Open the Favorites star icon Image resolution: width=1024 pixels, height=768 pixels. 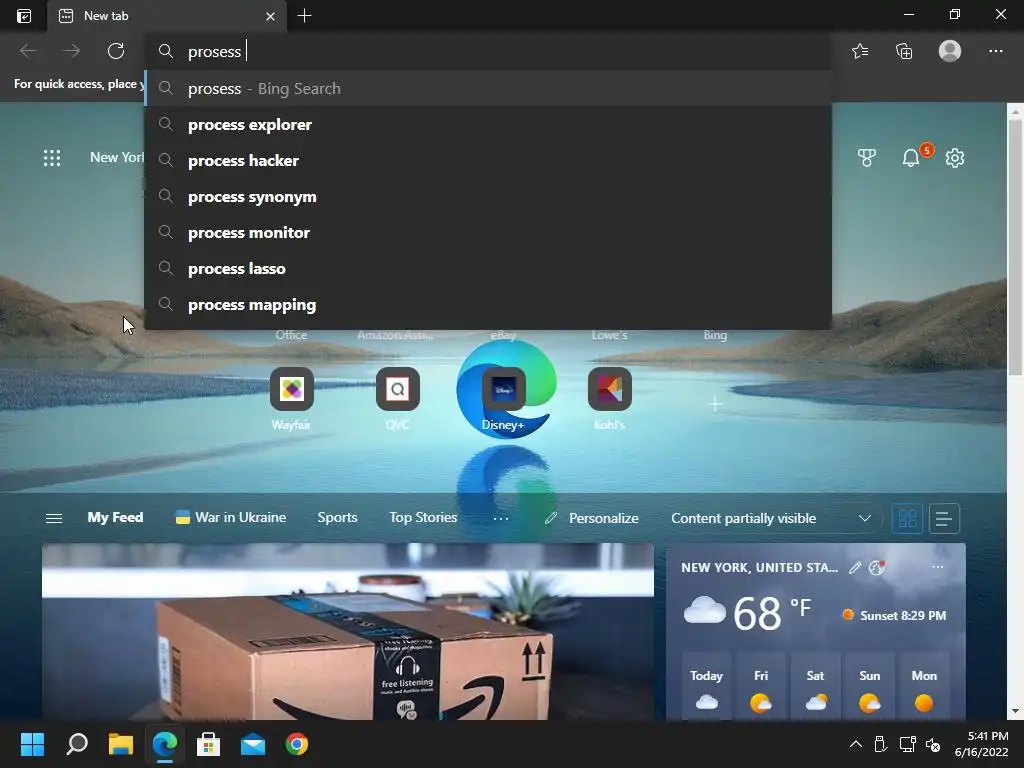pos(860,51)
